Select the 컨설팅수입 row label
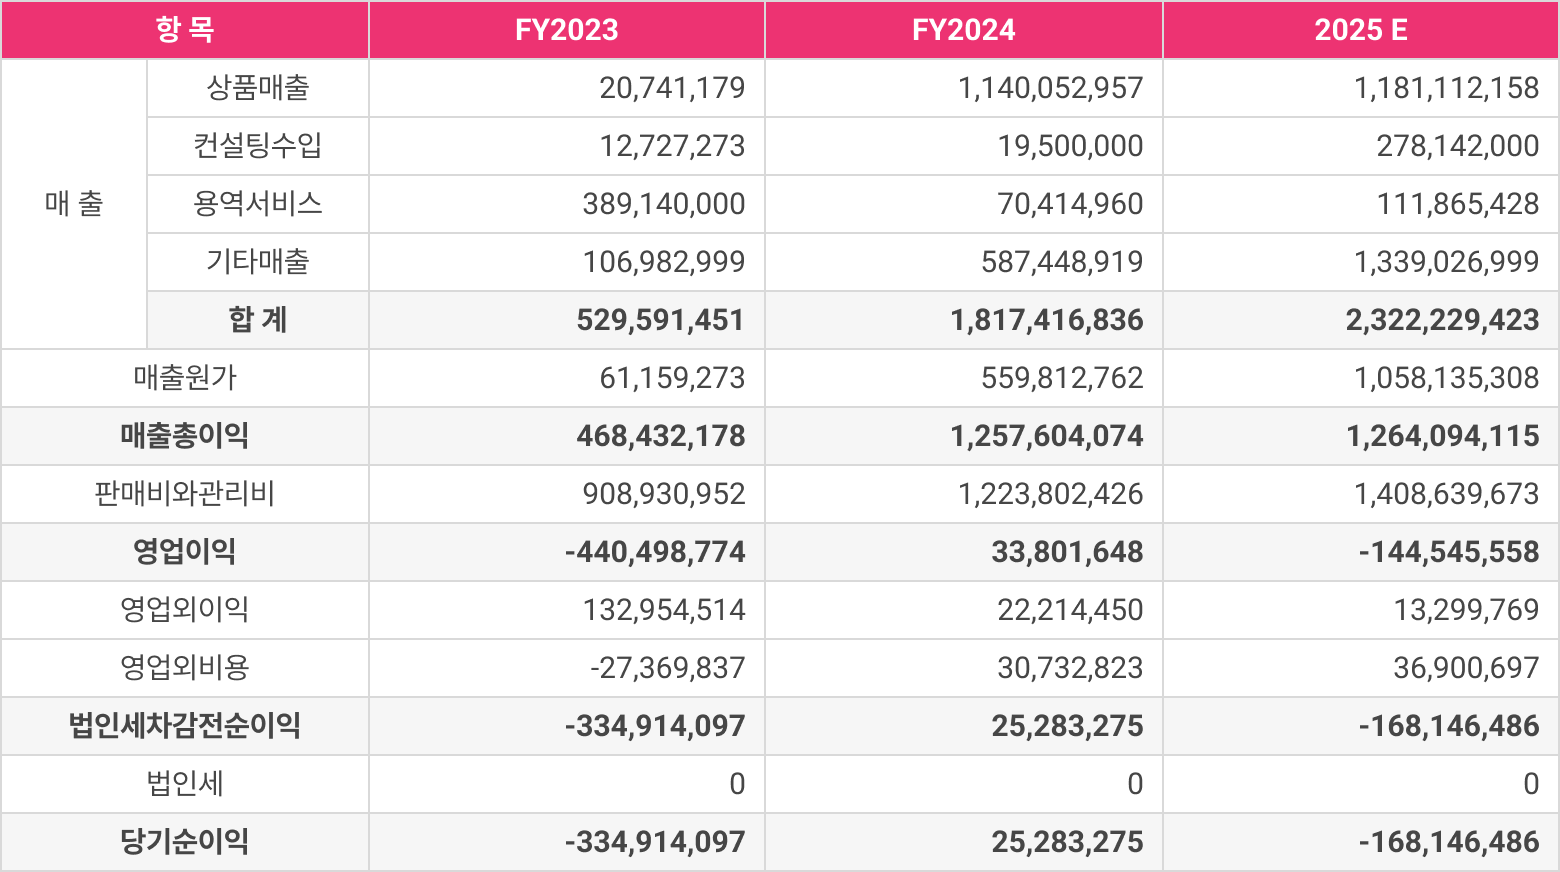This screenshot has width=1560, height=872. click(x=258, y=146)
